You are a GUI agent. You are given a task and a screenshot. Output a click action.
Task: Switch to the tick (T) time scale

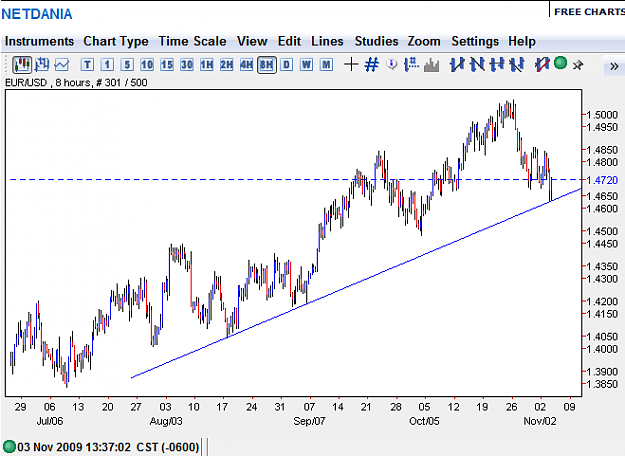(87, 65)
